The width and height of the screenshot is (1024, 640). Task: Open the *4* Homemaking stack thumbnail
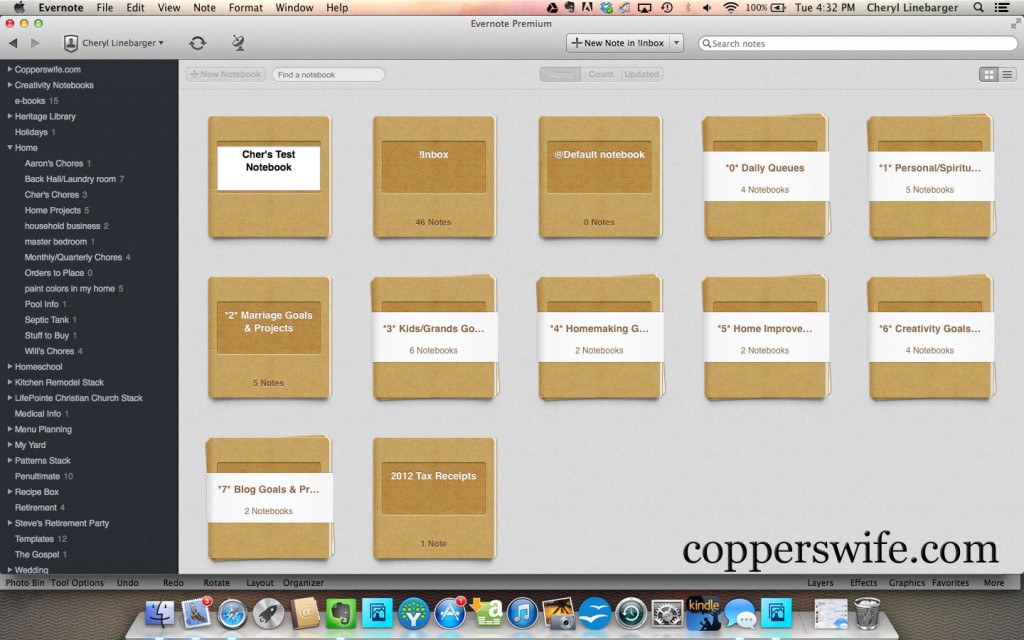[x=600, y=338]
